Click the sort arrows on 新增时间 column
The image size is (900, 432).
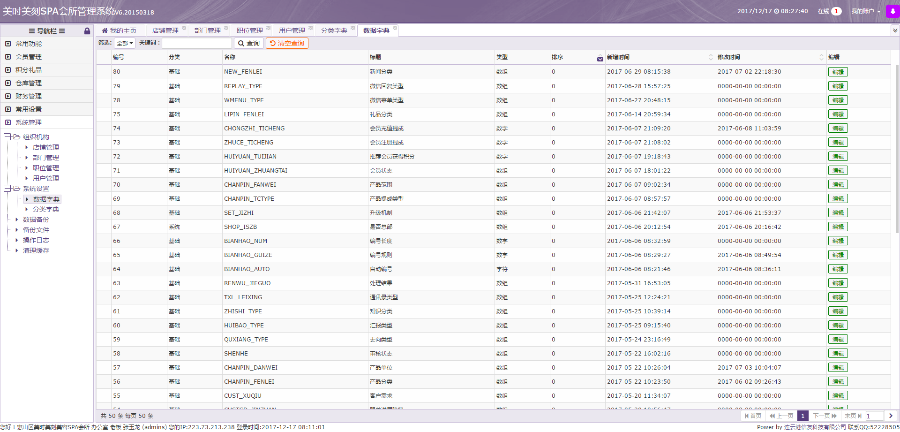pos(709,58)
